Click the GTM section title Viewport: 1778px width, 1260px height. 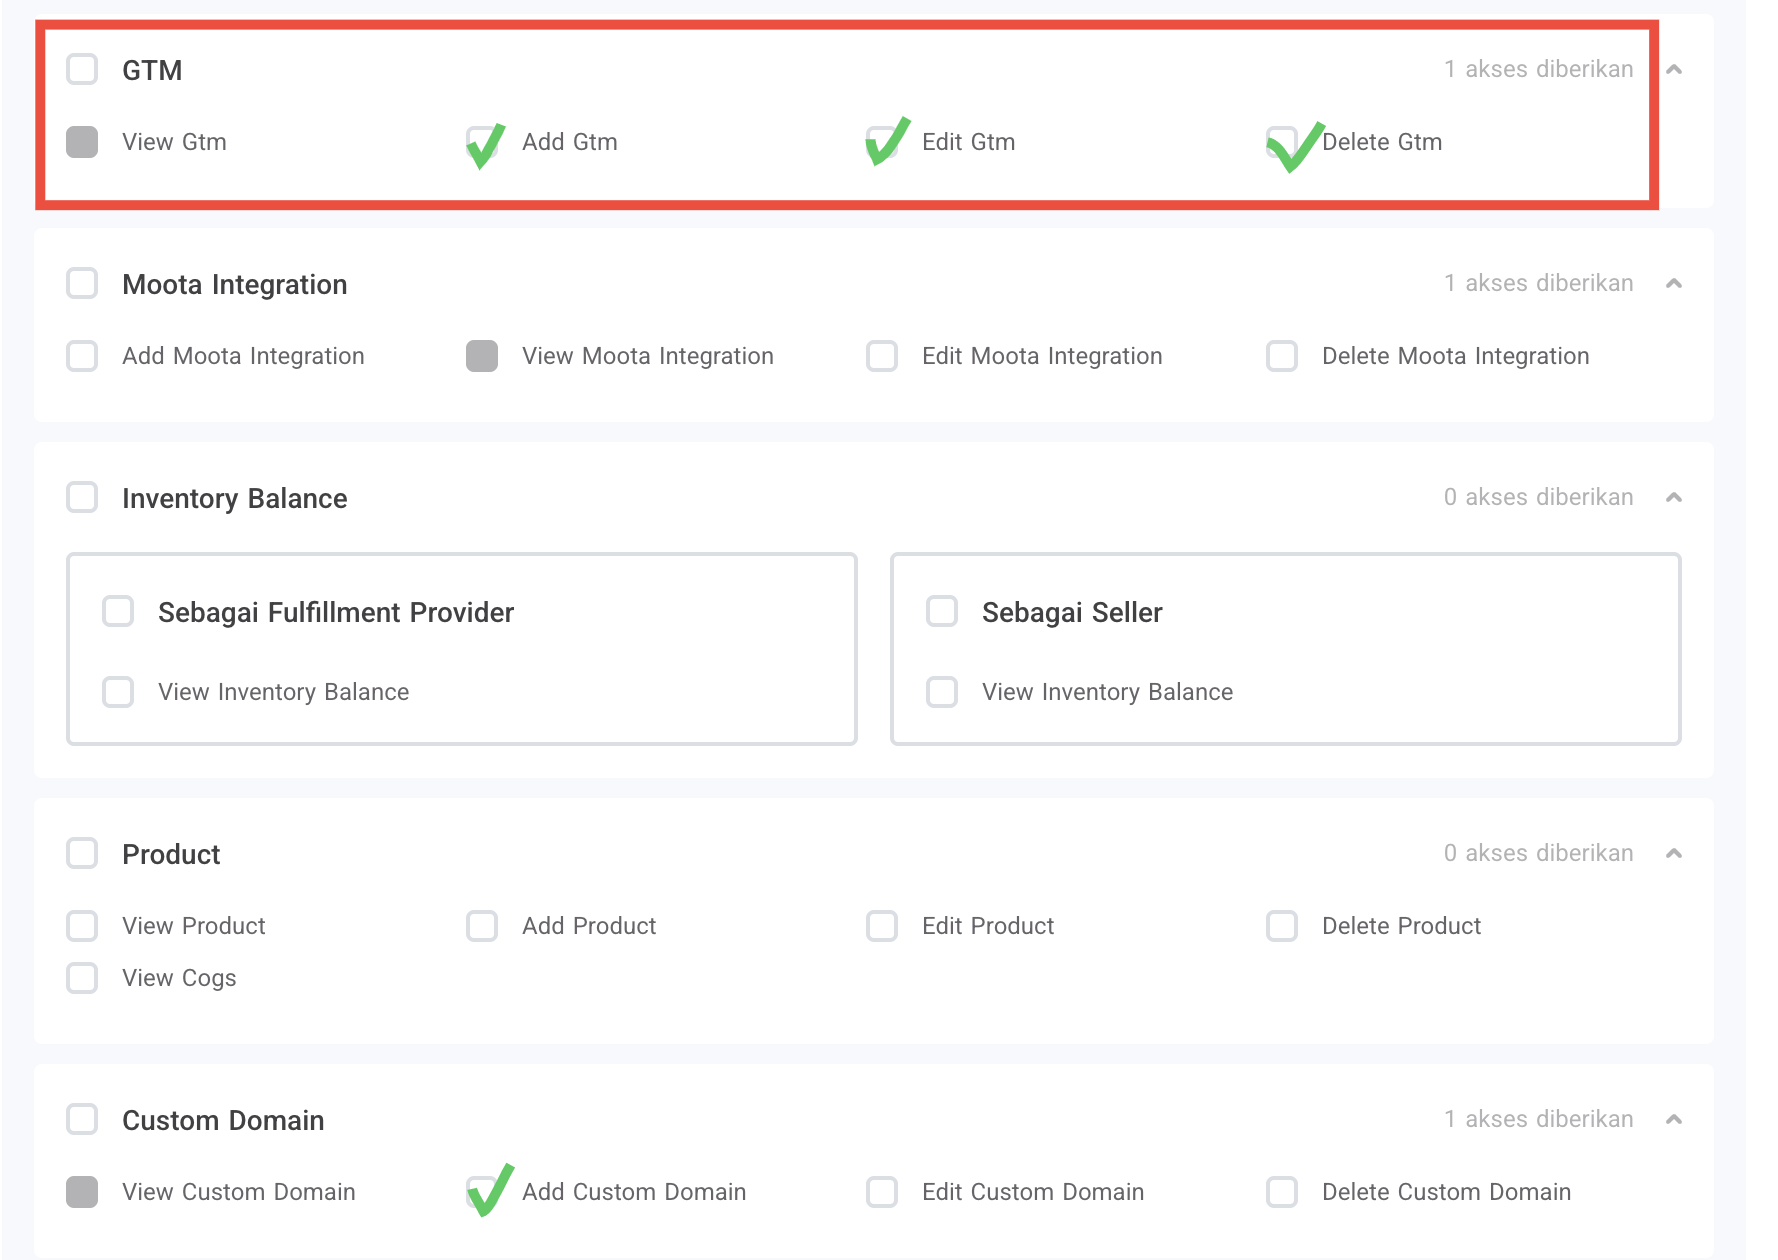[x=152, y=71]
